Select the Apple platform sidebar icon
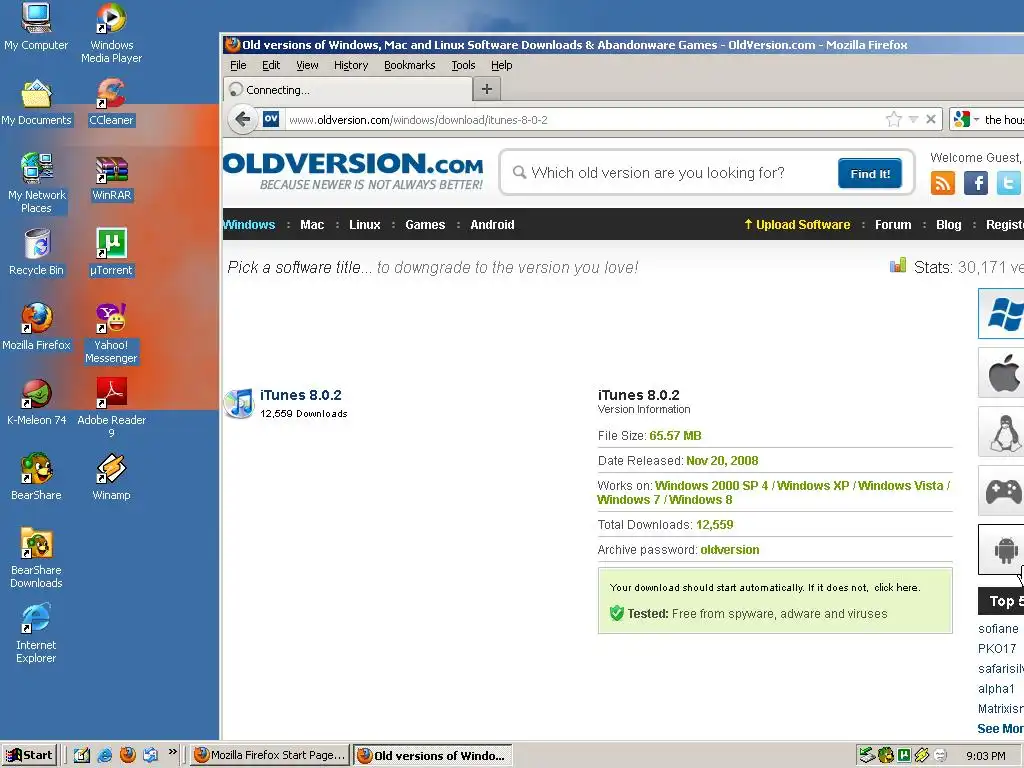This screenshot has width=1024, height=768. click(1002, 373)
